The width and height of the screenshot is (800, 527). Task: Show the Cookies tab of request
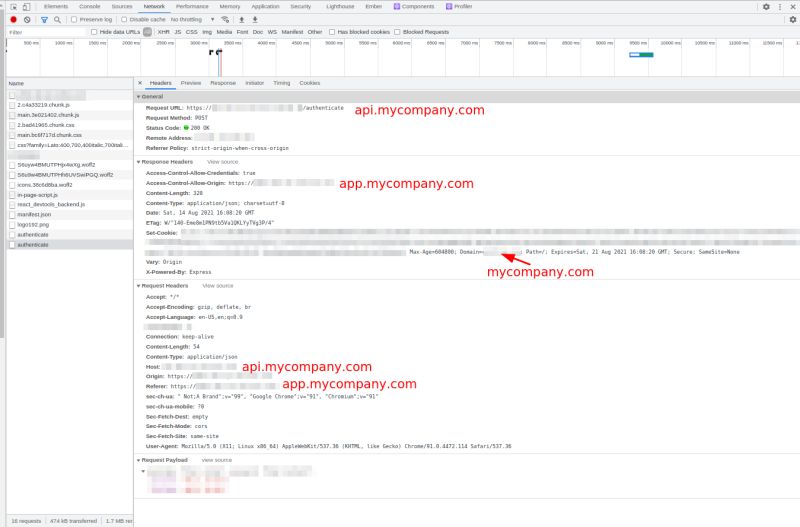coord(310,83)
